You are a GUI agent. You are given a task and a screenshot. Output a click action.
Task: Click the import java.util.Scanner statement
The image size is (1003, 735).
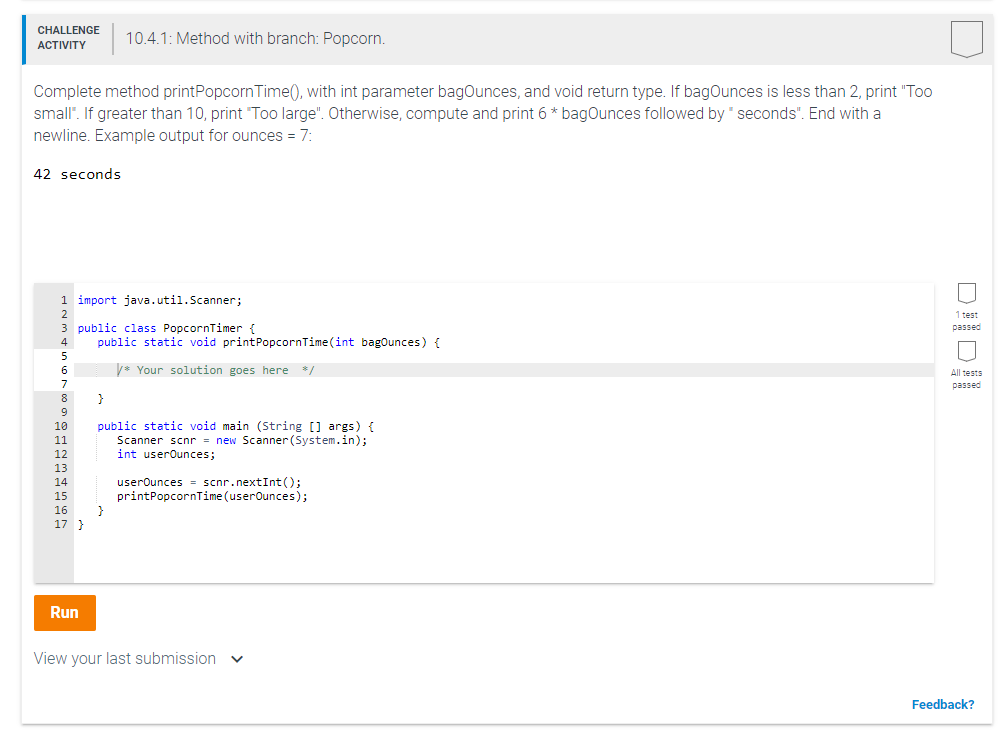(x=160, y=299)
